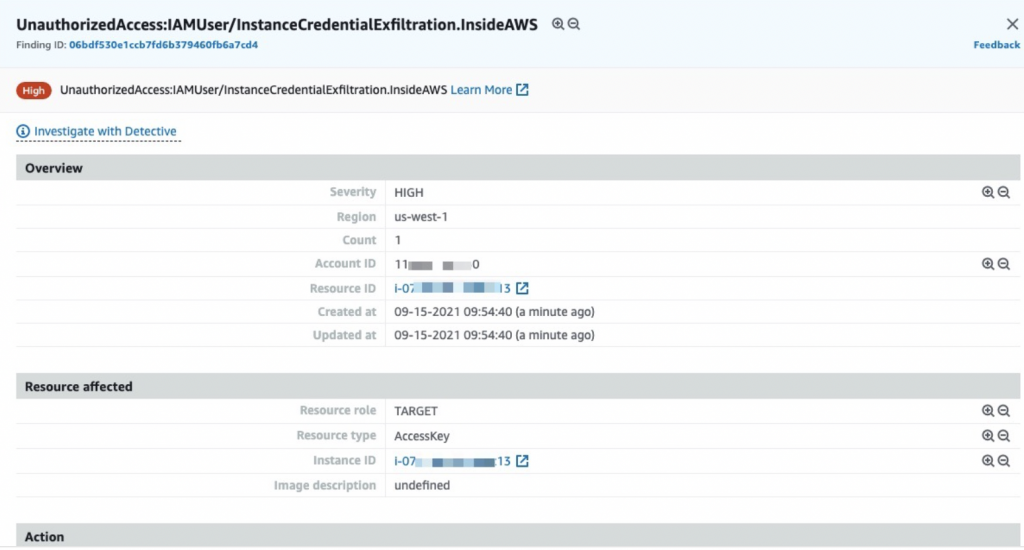Click the zoom-out exclude icon beside finding title
Viewport: 1024px width, 550px height.
click(573, 24)
